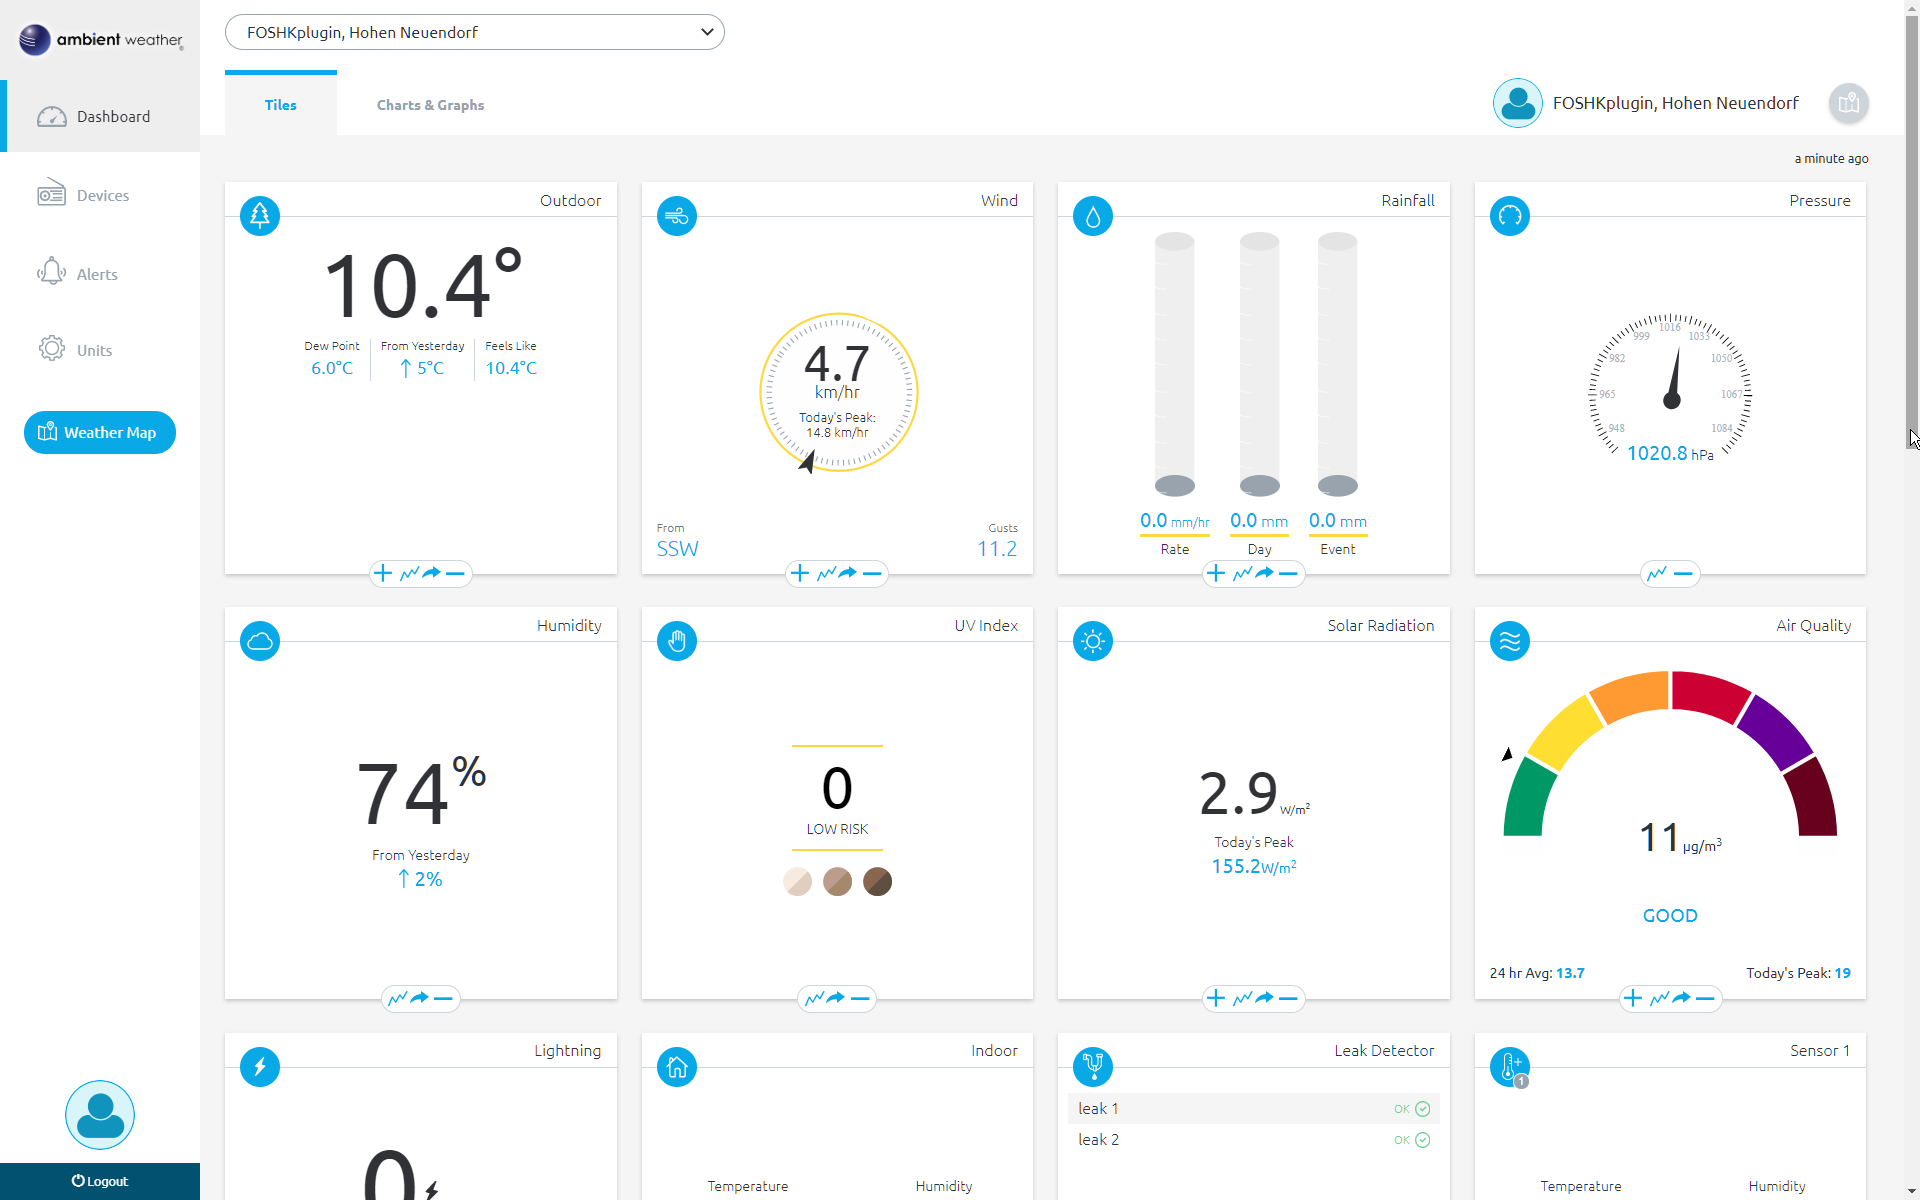
Task: Open Alerts in the sidebar
Action: coord(97,274)
